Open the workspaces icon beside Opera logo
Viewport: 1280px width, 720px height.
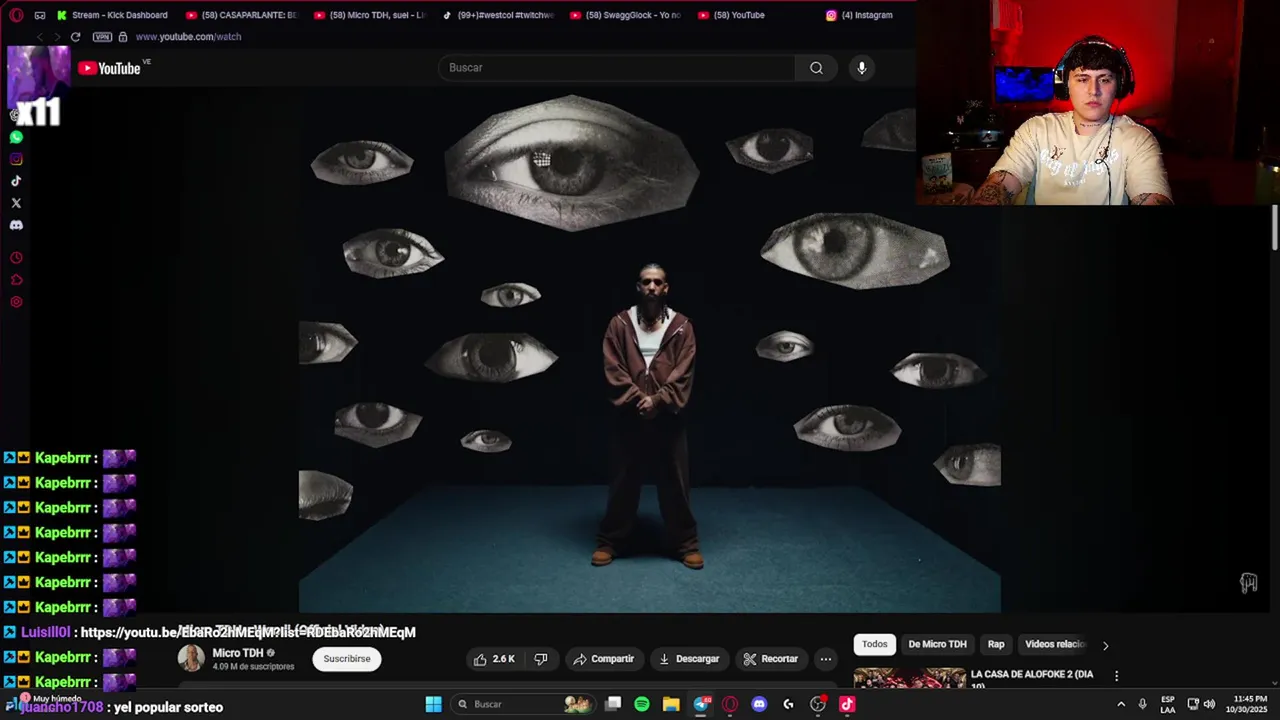40,15
